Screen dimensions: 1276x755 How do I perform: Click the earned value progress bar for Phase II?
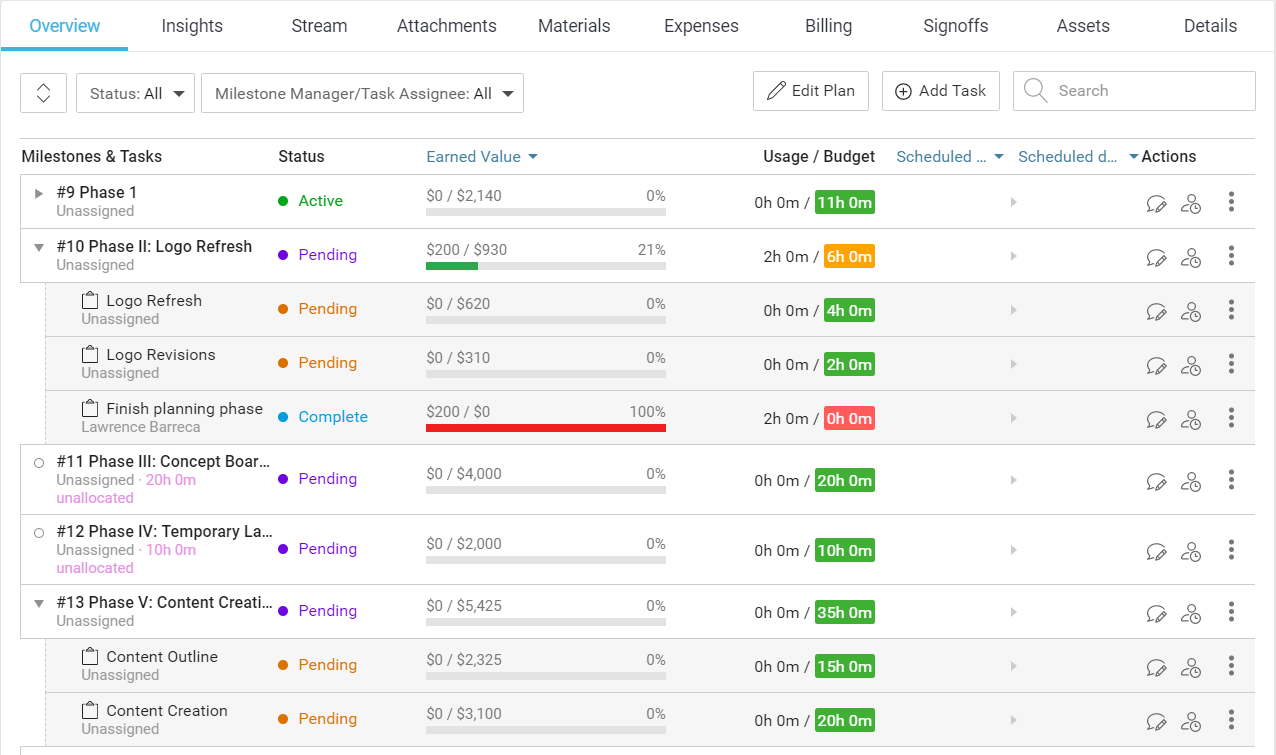[x=545, y=266]
